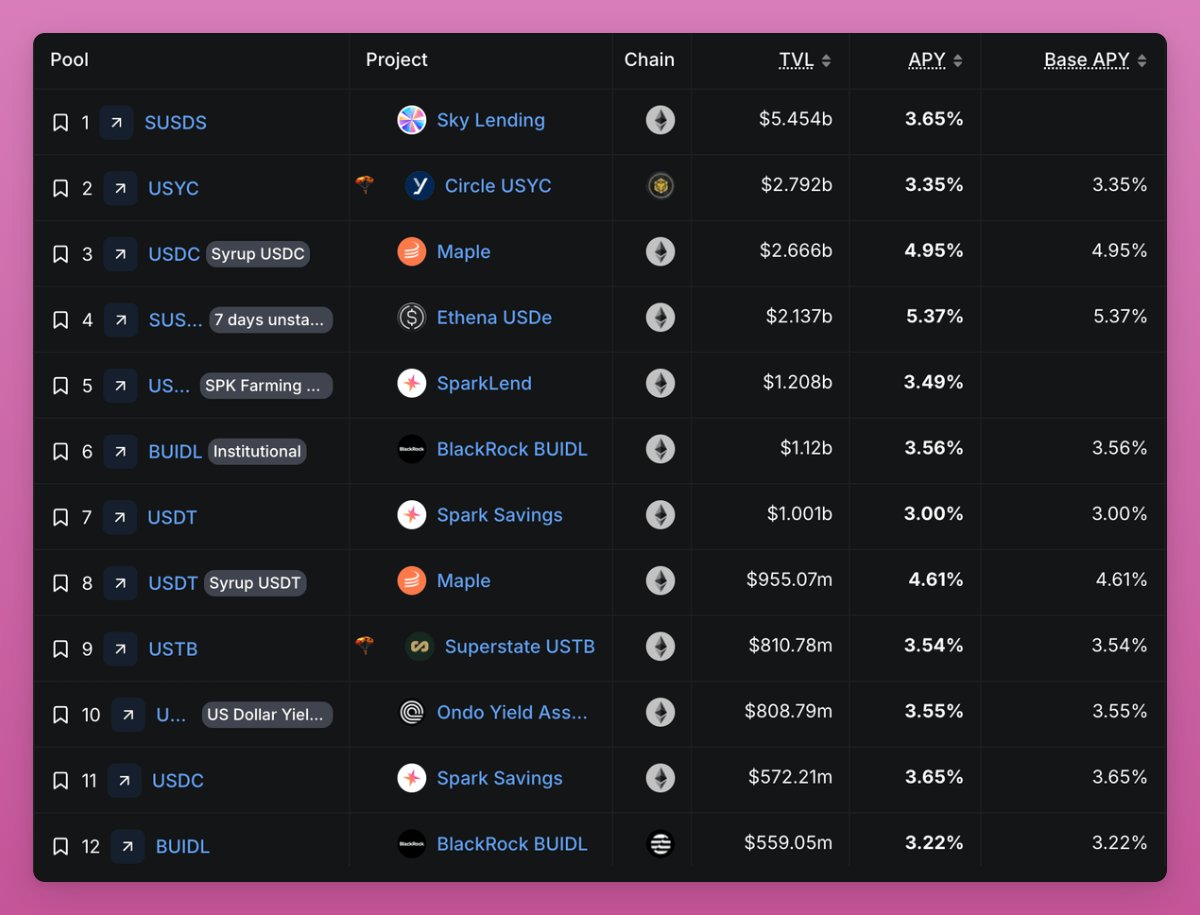
Task: Bookmark the USTB pool in row 9
Action: coord(60,649)
